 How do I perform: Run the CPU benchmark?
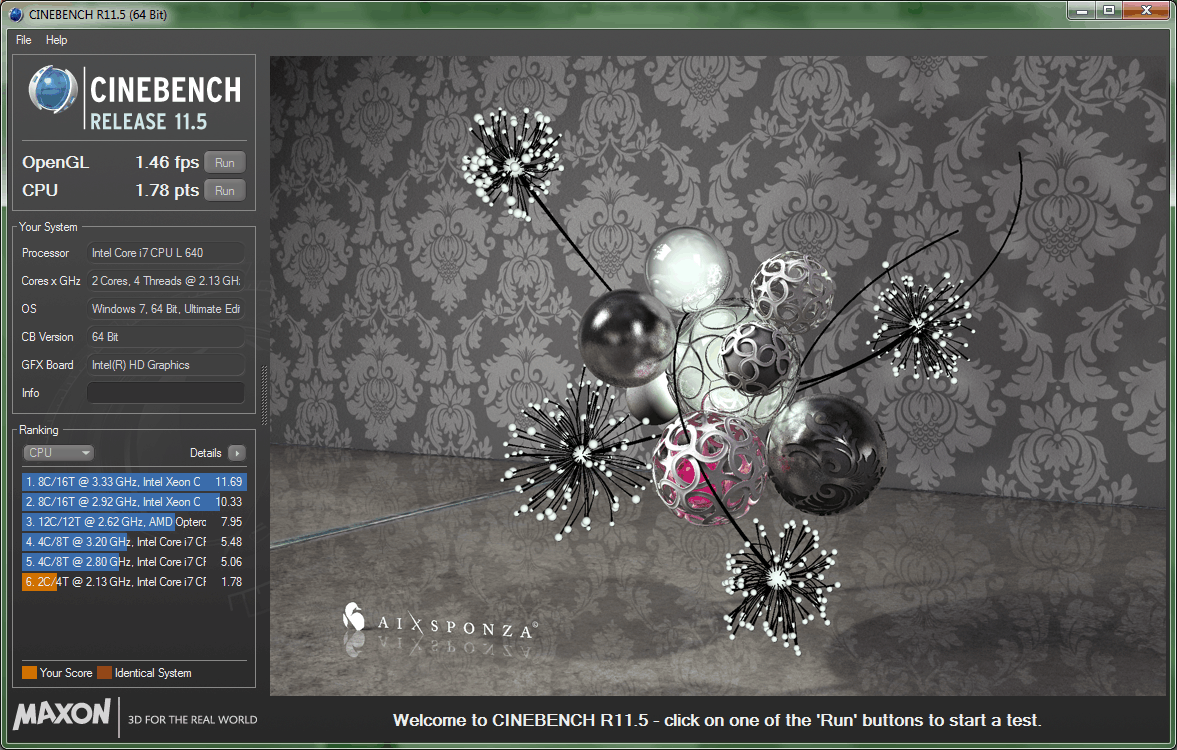[x=224, y=191]
